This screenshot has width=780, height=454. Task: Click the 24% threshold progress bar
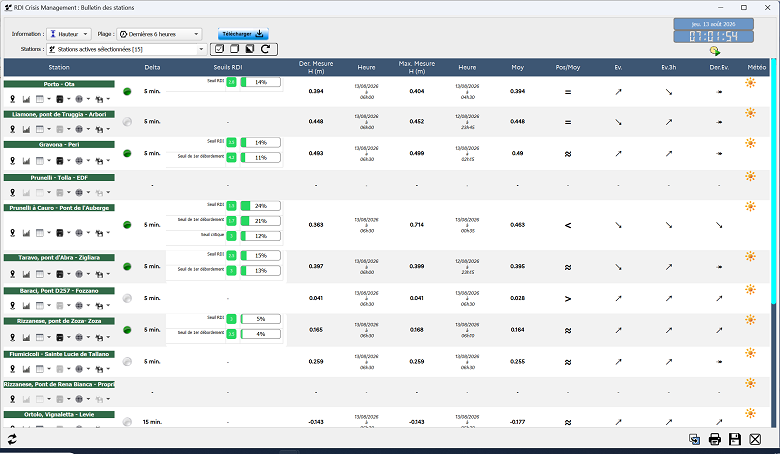point(260,206)
